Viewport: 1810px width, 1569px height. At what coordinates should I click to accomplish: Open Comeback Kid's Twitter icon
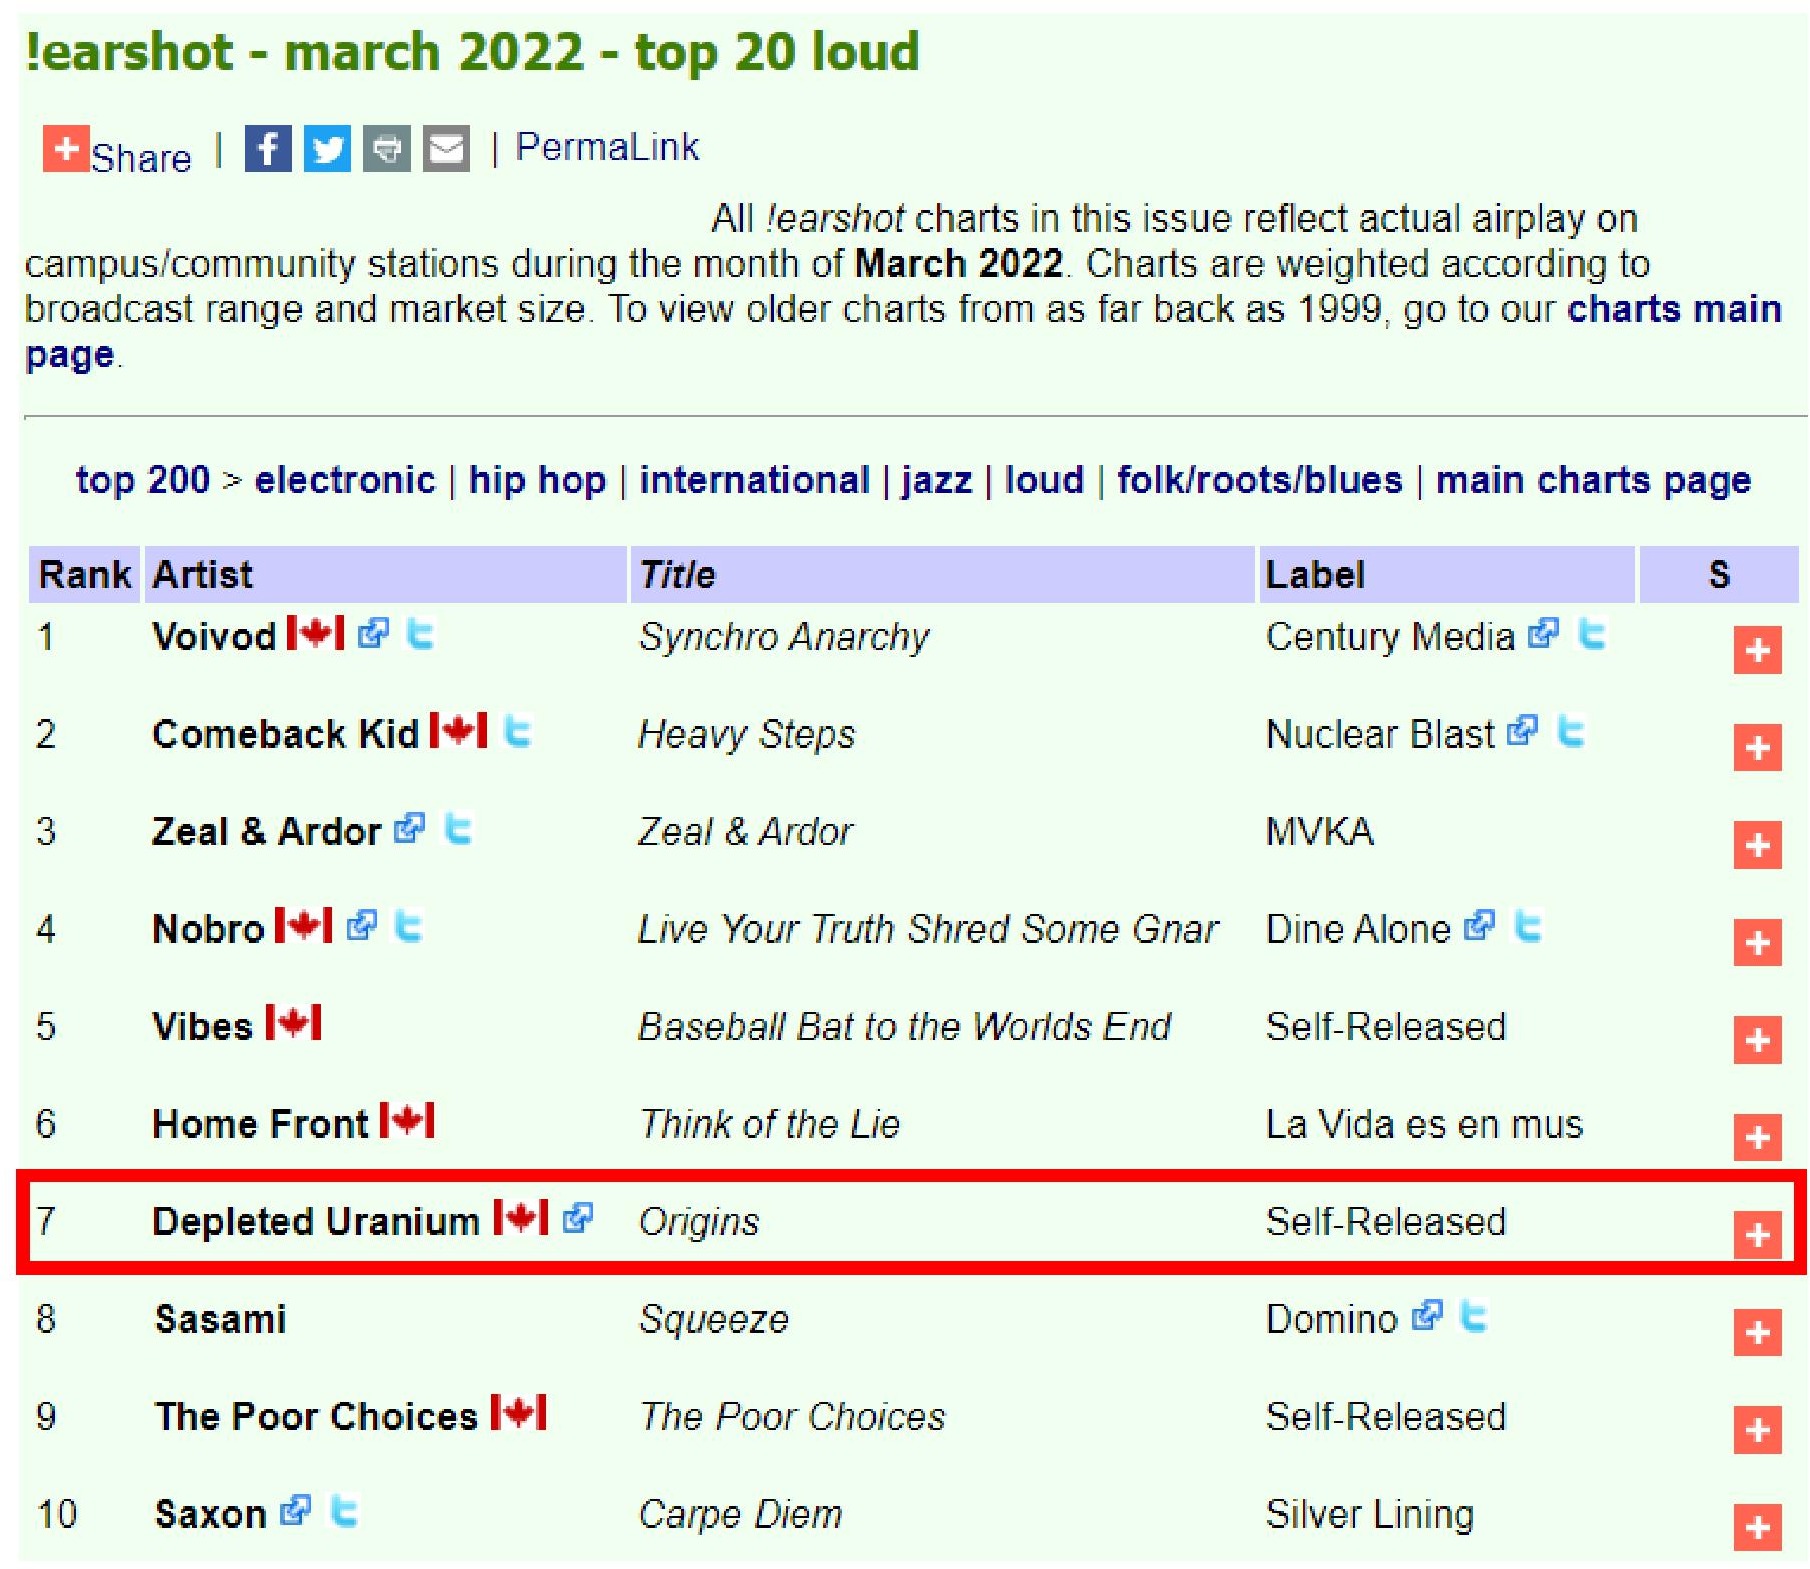point(516,731)
